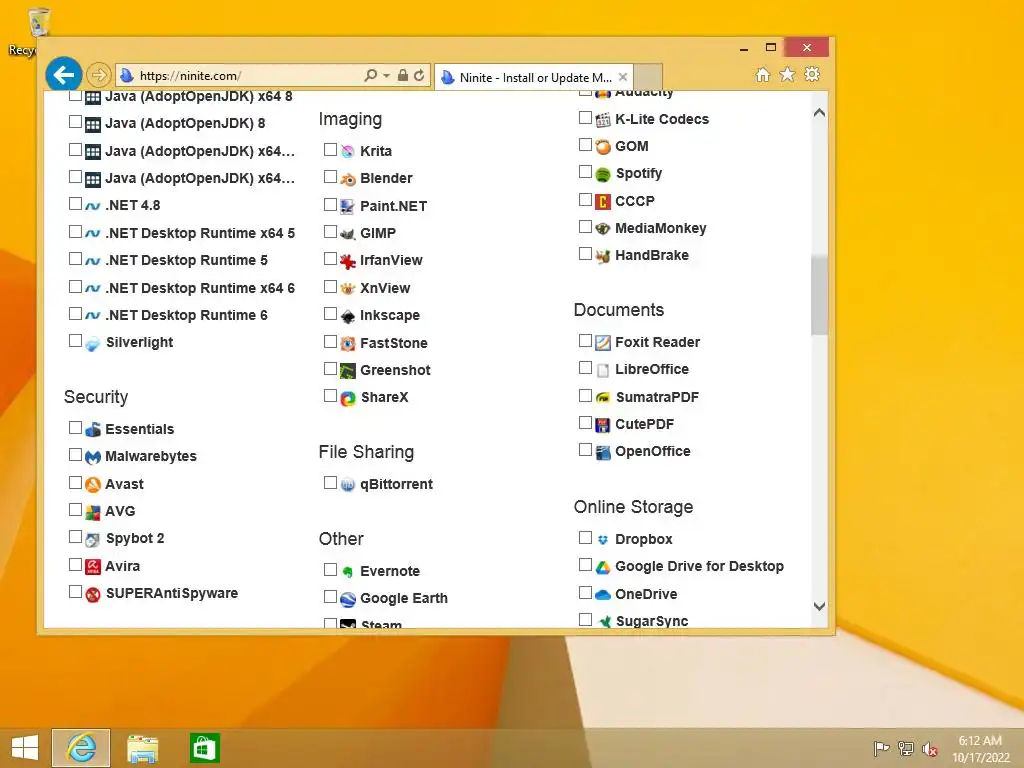Check the SumatraPDF checkbox

click(585, 396)
